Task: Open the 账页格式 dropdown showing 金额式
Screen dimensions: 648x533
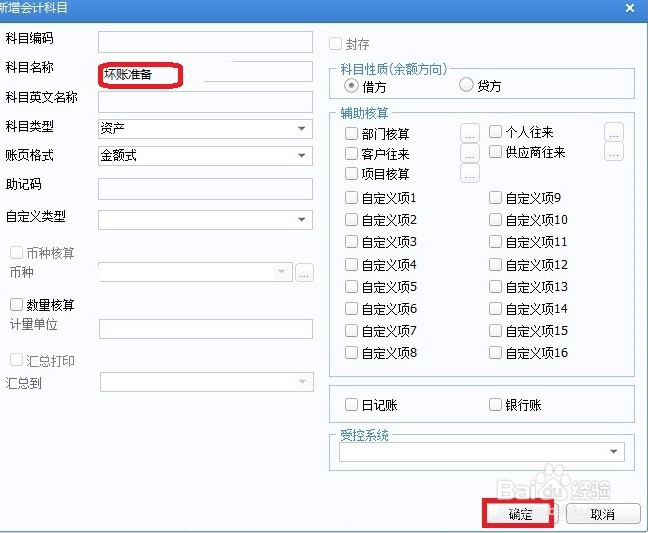Action: point(205,155)
